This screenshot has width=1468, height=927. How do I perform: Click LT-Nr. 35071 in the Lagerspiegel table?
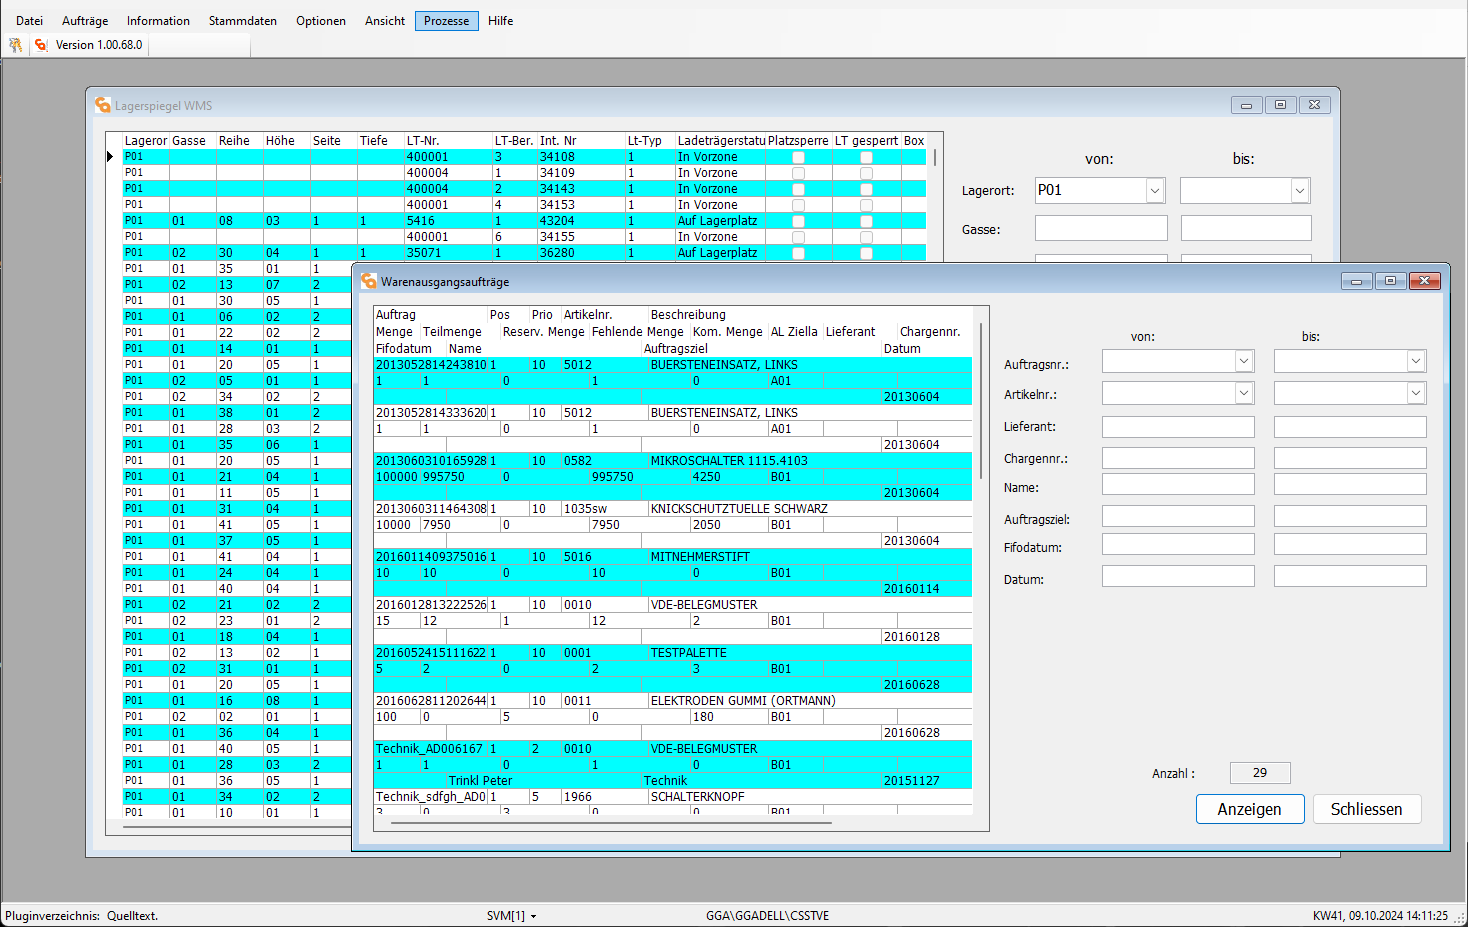(424, 253)
